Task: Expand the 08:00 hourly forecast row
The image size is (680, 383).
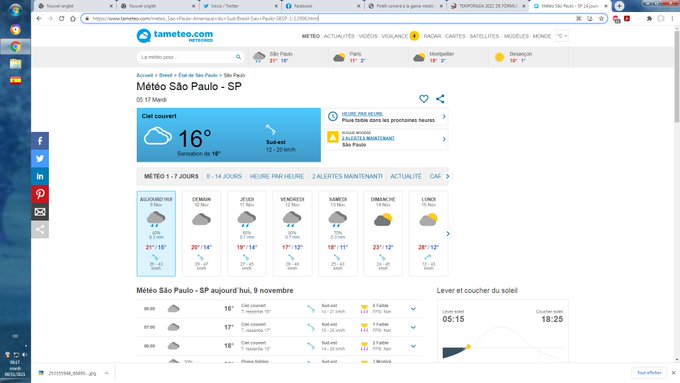Action: [x=413, y=346]
